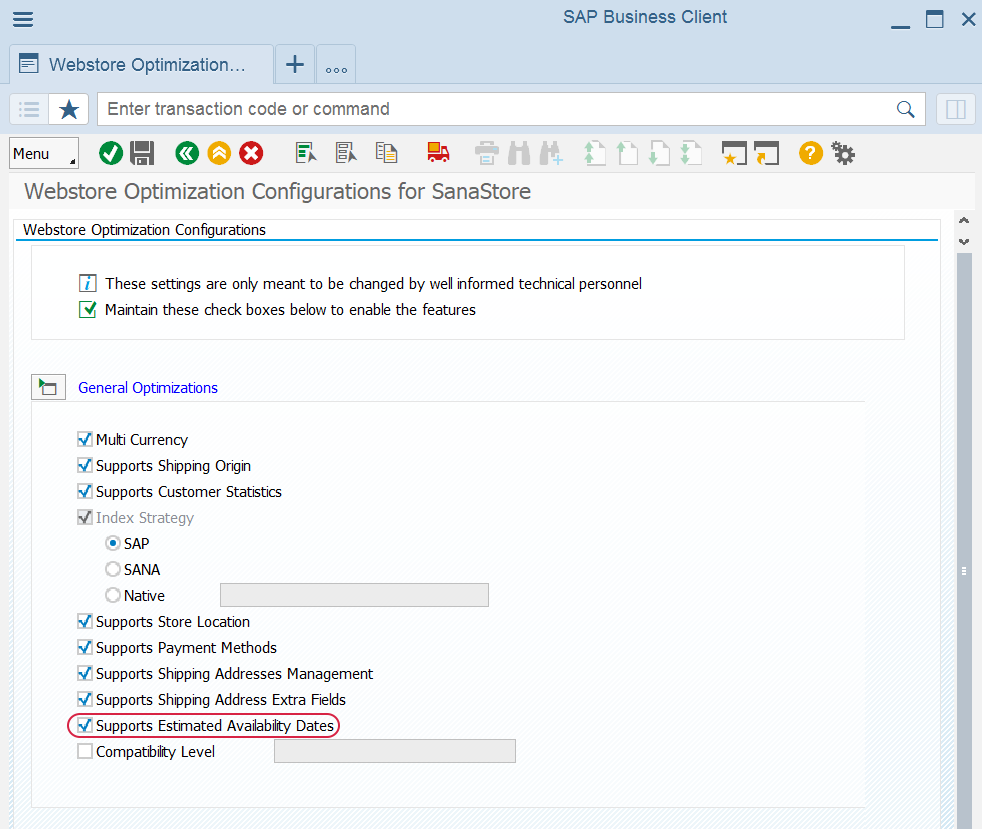Go to next page icon
This screenshot has width=982, height=829.
659,153
